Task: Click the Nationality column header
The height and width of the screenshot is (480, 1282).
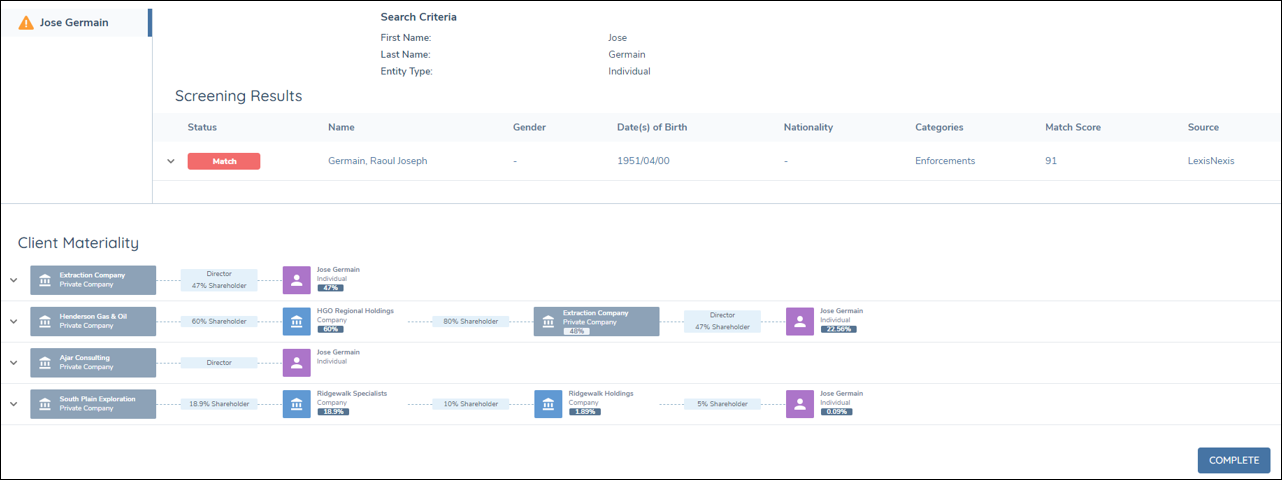Action: (808, 127)
